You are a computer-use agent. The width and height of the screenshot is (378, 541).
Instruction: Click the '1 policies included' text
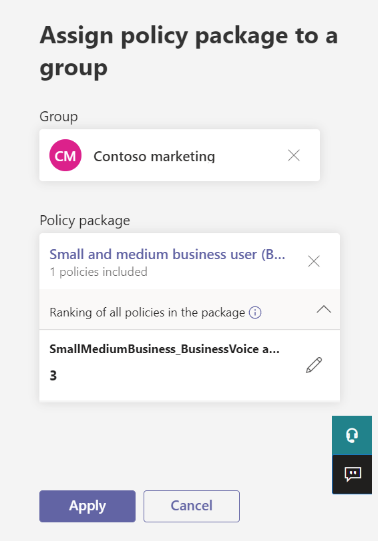pos(99,272)
